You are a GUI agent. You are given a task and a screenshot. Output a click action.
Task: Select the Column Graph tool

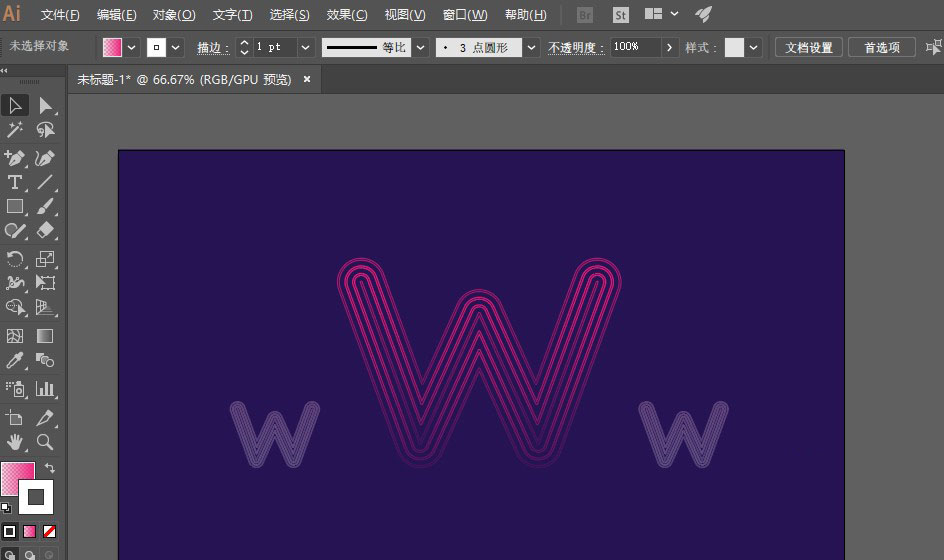tap(45, 389)
